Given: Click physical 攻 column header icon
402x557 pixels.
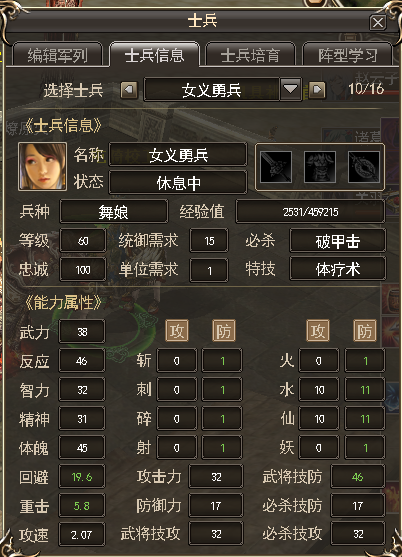Looking at the screenshot, I should click(176, 331).
